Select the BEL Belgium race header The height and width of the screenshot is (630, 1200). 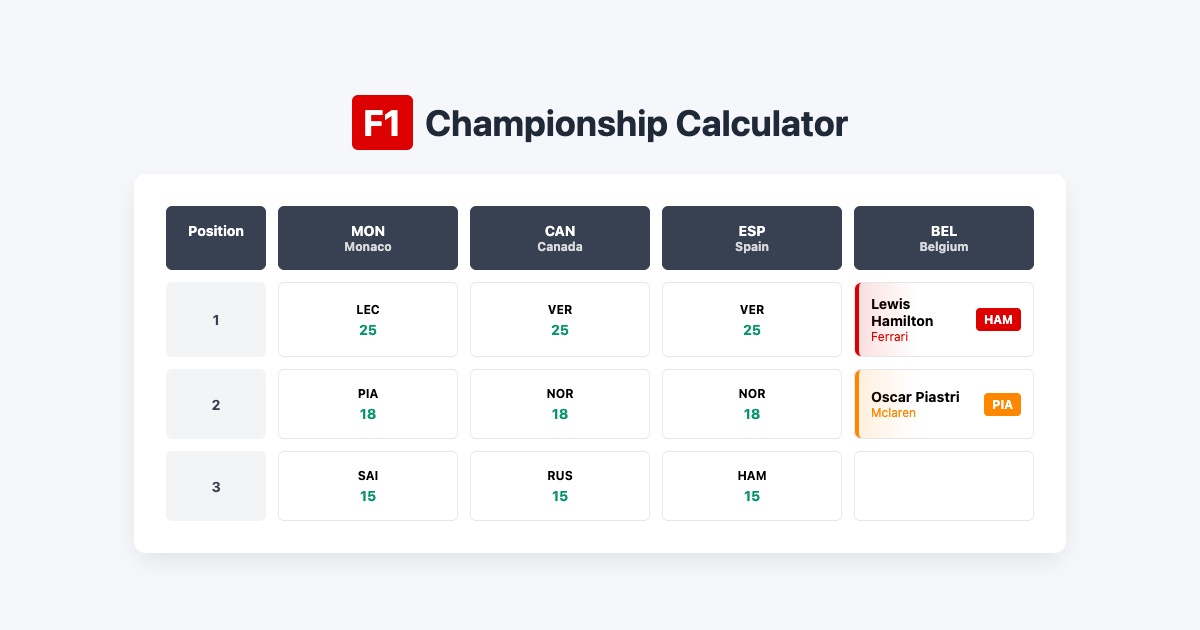944,238
